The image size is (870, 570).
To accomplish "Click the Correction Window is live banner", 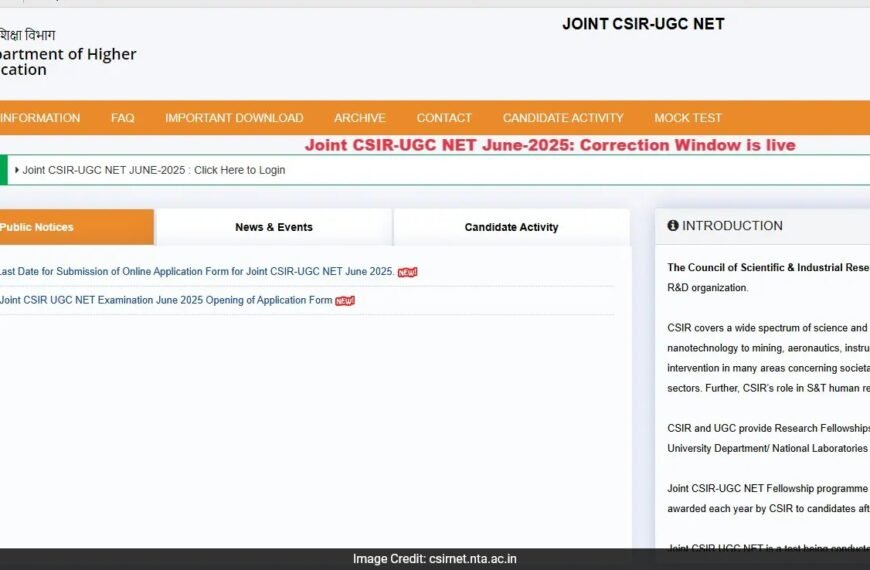I will pos(550,145).
